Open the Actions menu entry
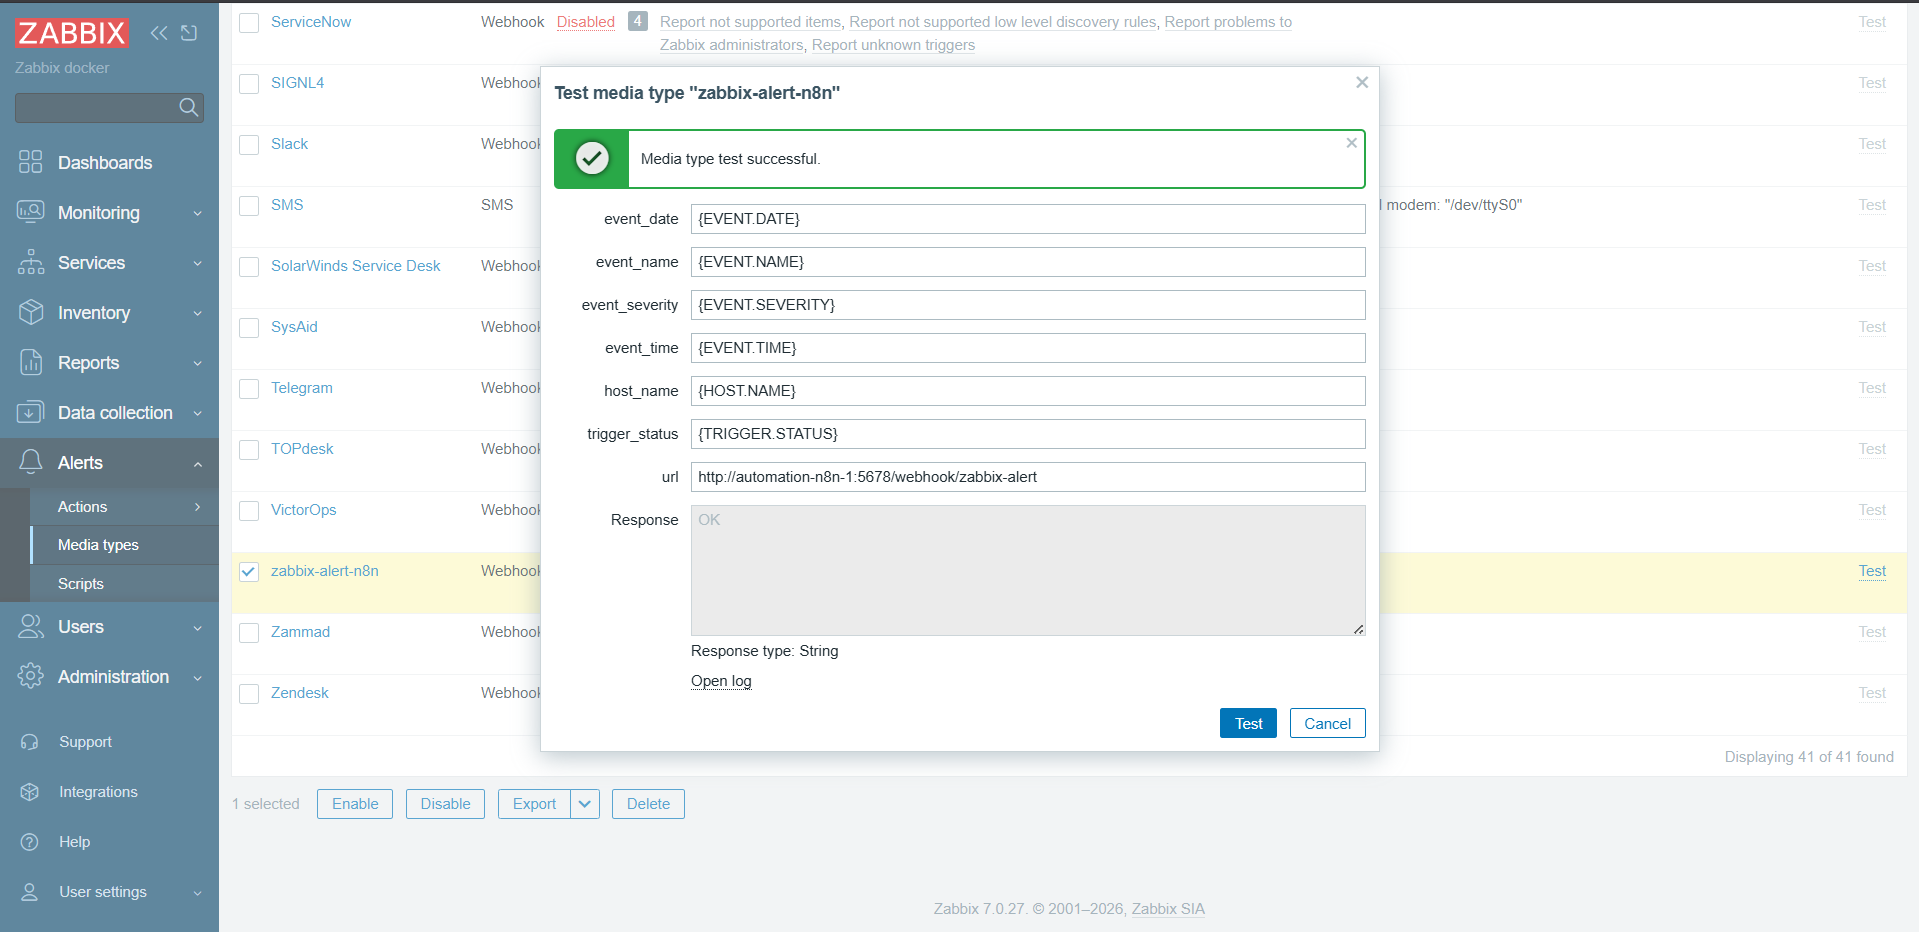 point(124,507)
